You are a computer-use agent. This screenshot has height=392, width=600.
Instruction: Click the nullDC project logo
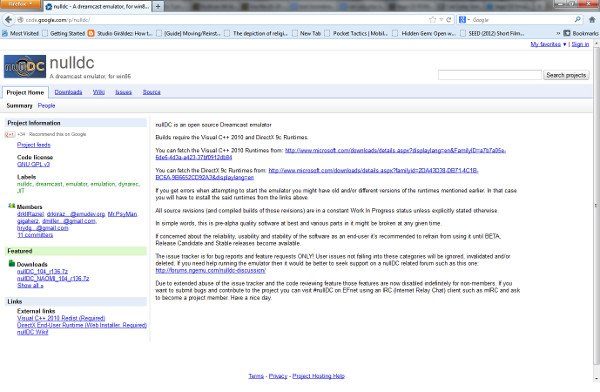tap(25, 67)
